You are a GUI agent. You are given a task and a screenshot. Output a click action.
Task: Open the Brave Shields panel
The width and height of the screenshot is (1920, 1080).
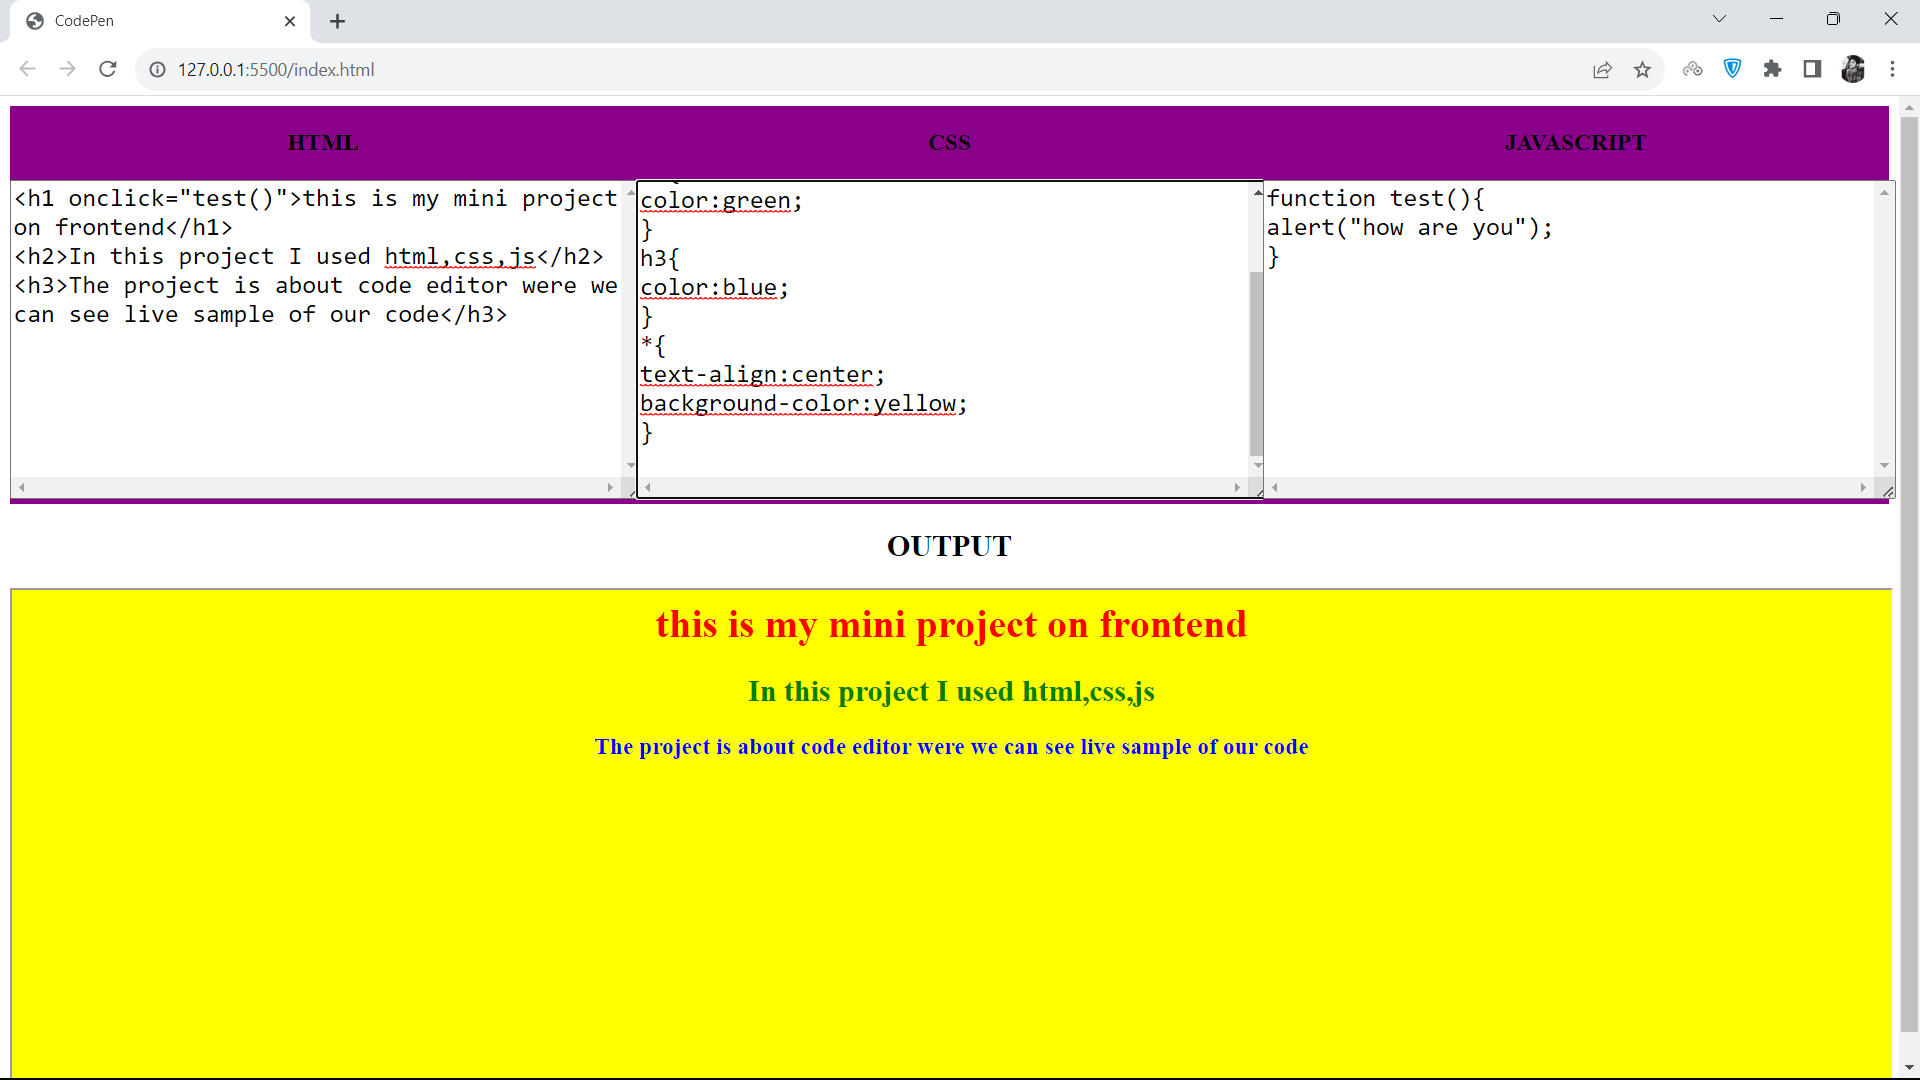coord(1733,69)
